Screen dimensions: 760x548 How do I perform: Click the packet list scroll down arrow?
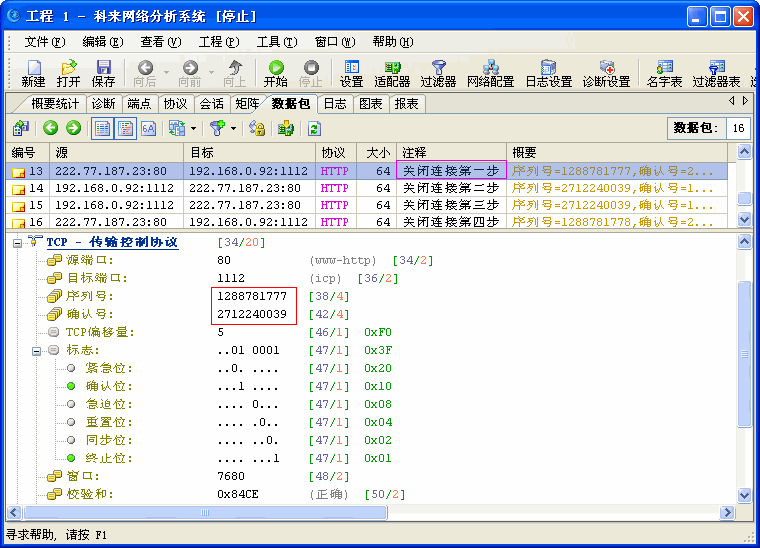pyautogui.click(x=744, y=219)
